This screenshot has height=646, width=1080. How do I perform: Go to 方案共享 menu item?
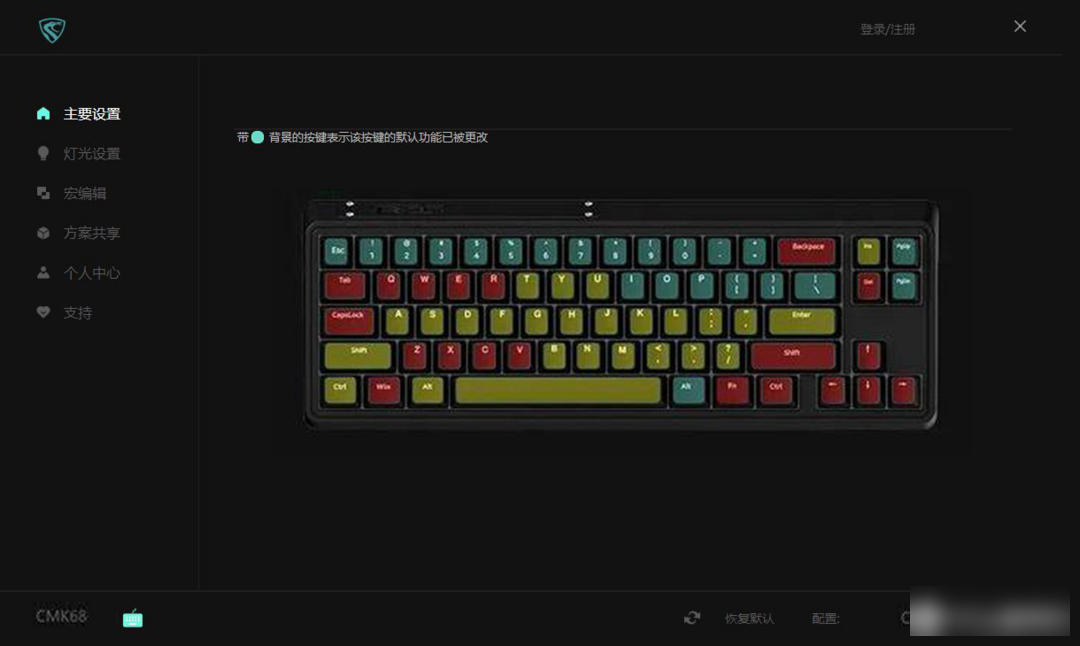92,233
